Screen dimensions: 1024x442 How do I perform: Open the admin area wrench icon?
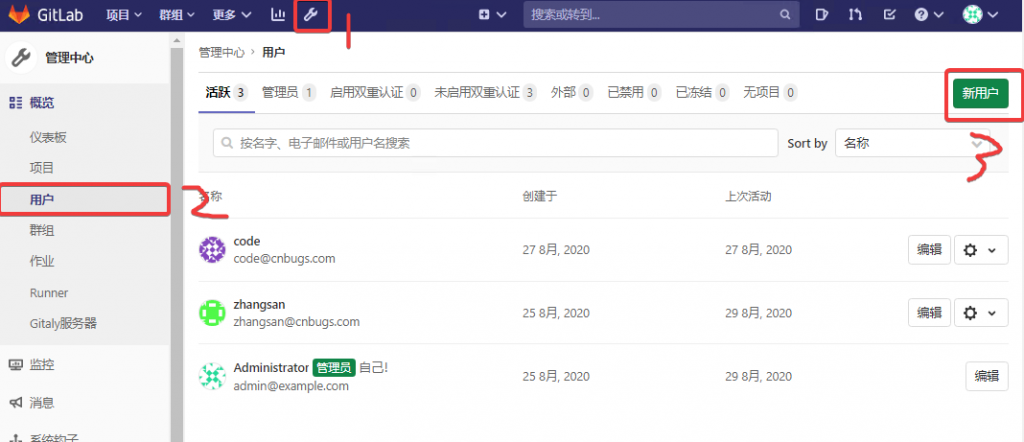coord(312,15)
